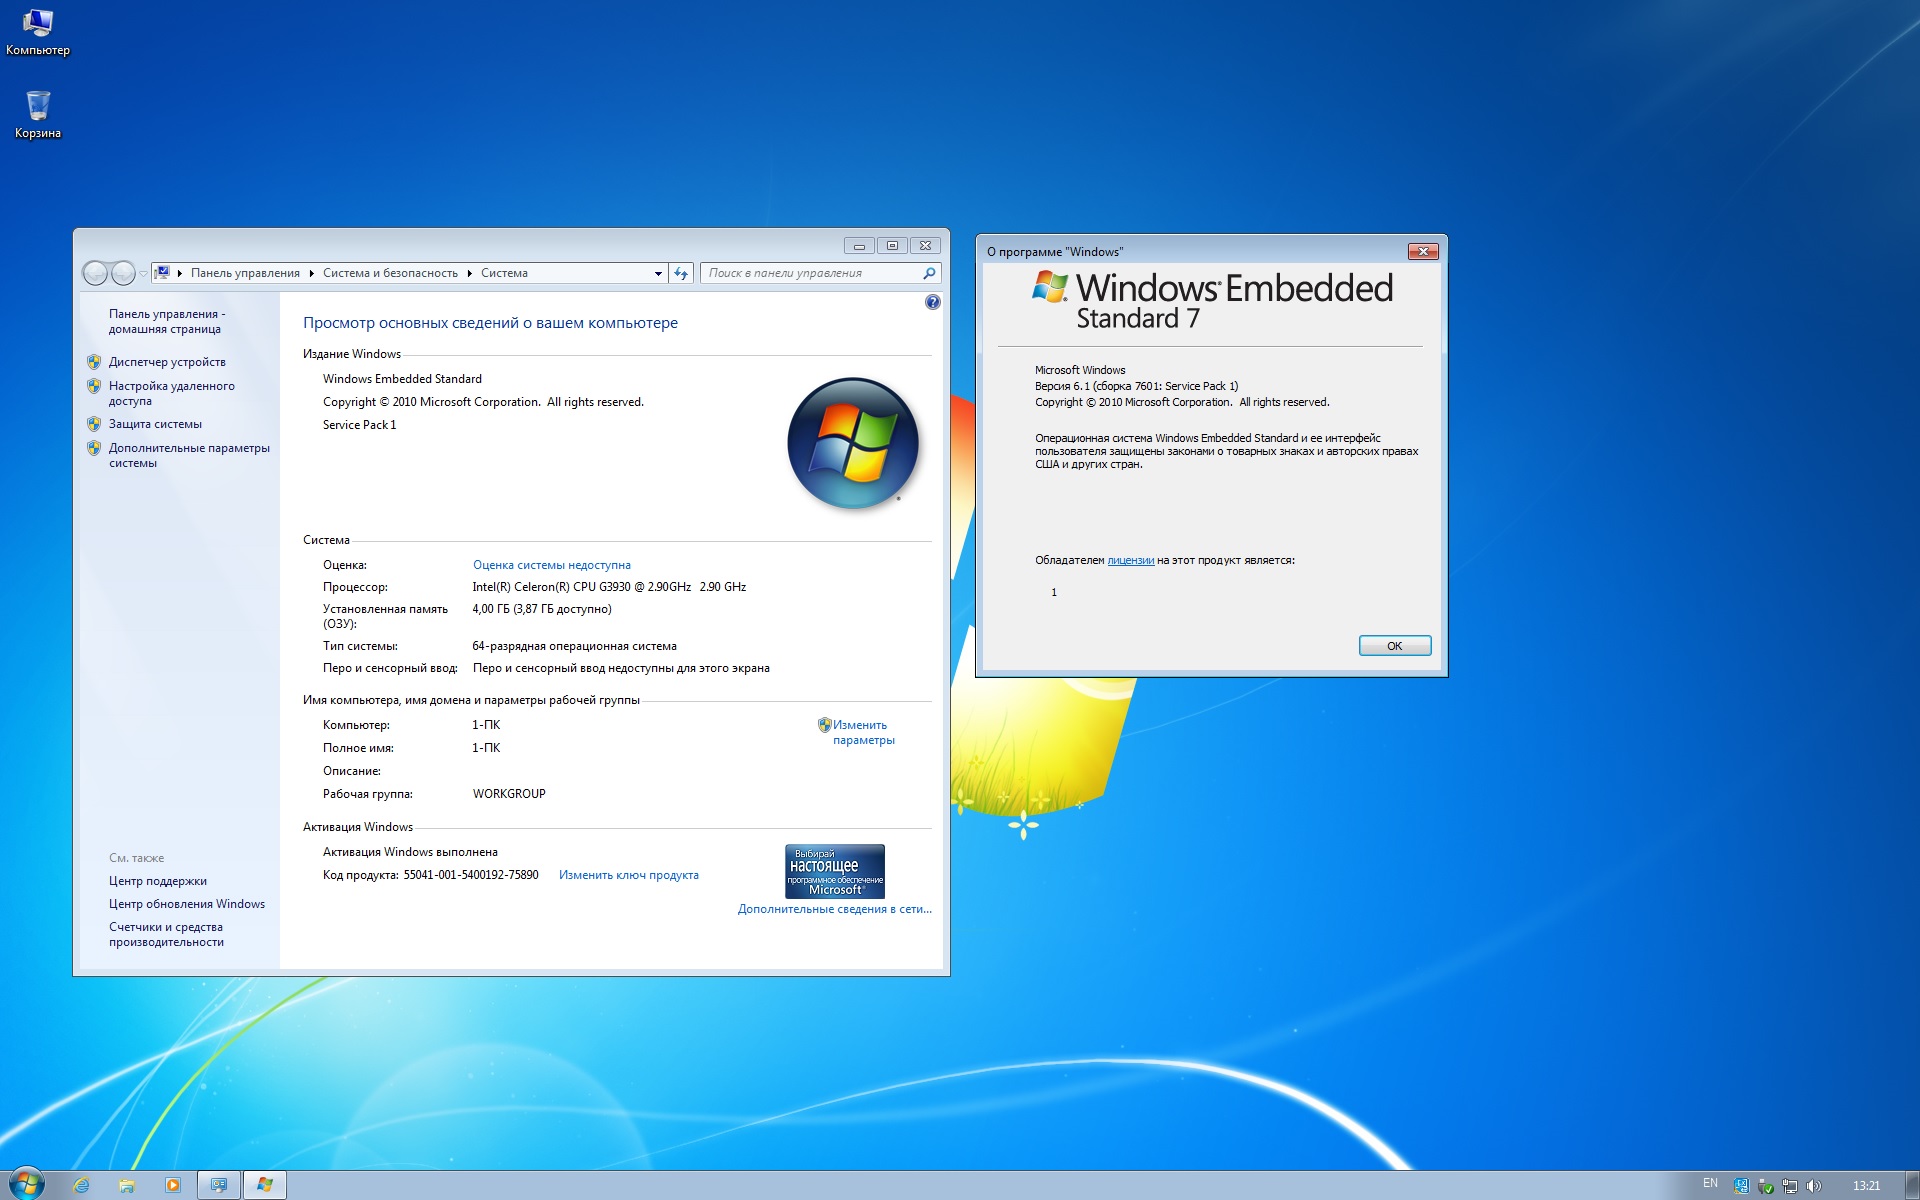The width and height of the screenshot is (1920, 1200).
Task: Click the network tray icon
Action: coord(1790,1186)
